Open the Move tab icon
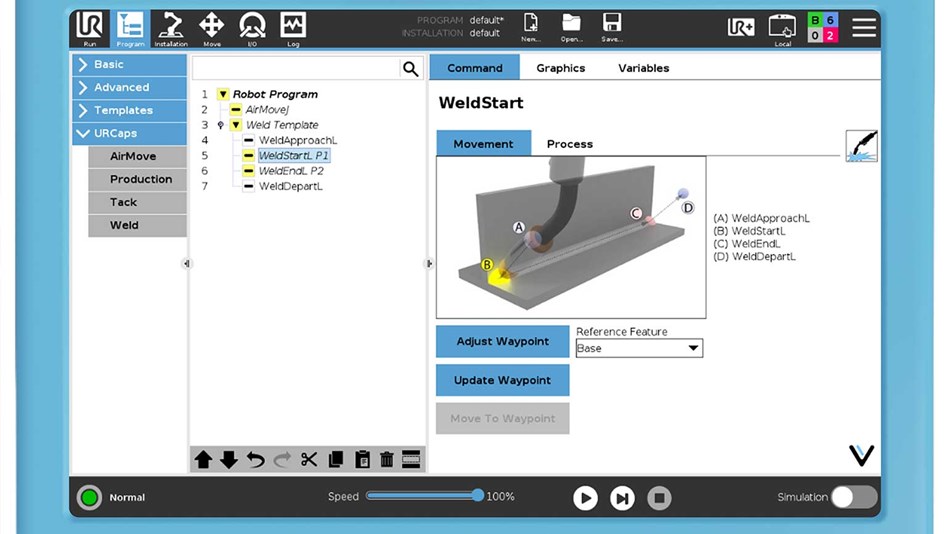Screen dimensions: 950x534 211,28
